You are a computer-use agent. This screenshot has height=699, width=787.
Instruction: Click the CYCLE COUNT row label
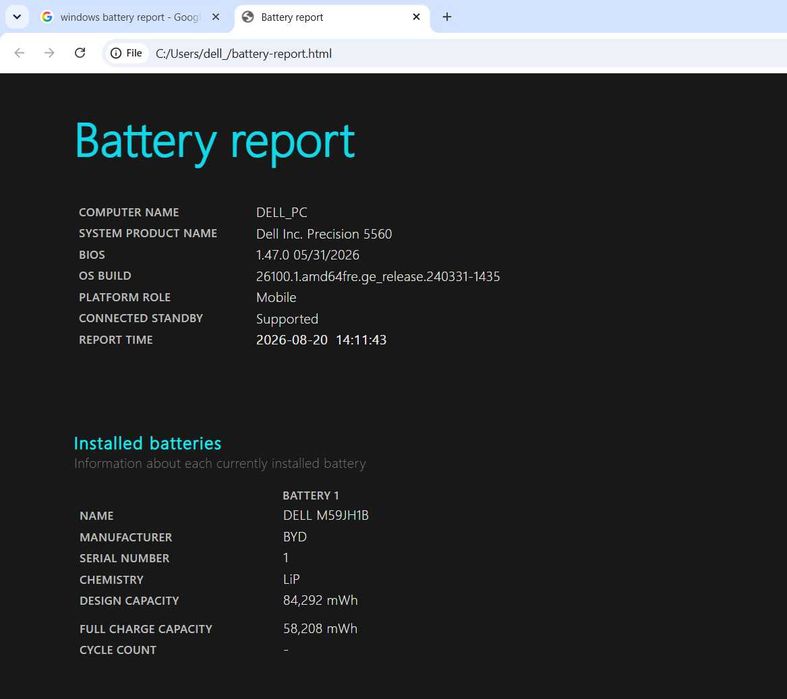pos(117,650)
